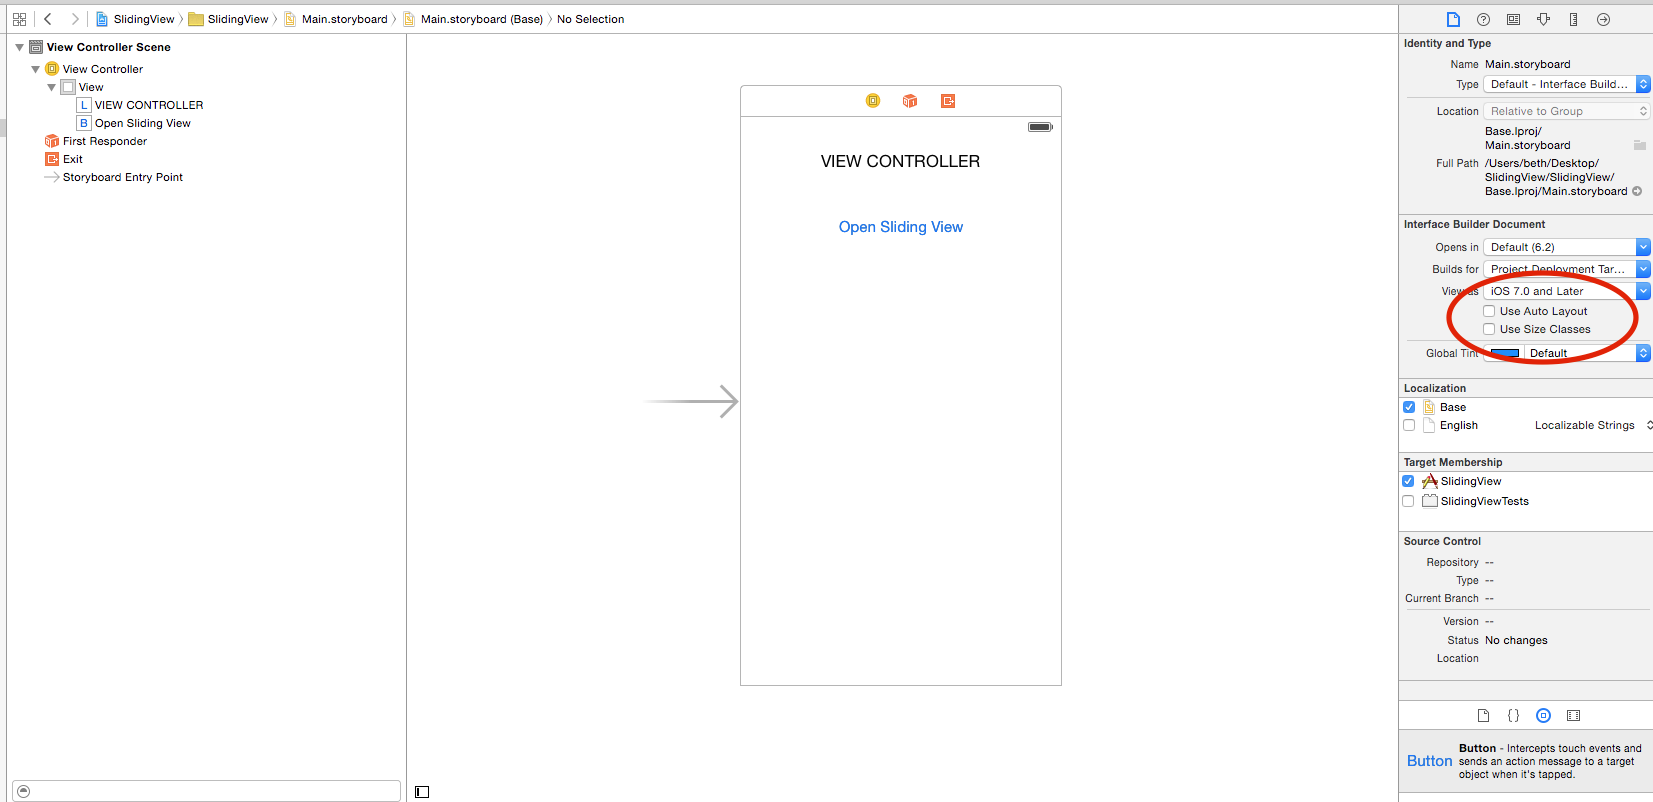1653x802 pixels.
Task: Select First Responder cube icon in scene dock
Action: (x=910, y=101)
